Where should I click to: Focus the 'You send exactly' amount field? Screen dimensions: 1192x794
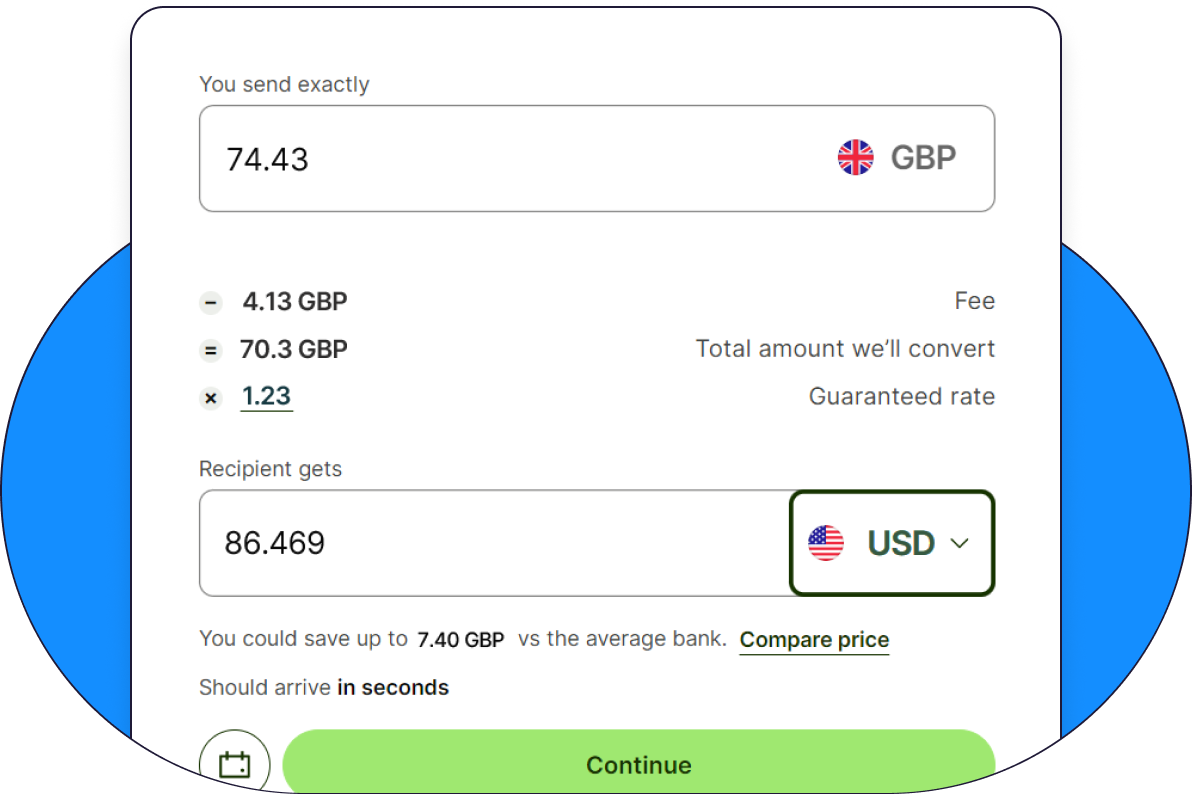pyautogui.click(x=500, y=159)
